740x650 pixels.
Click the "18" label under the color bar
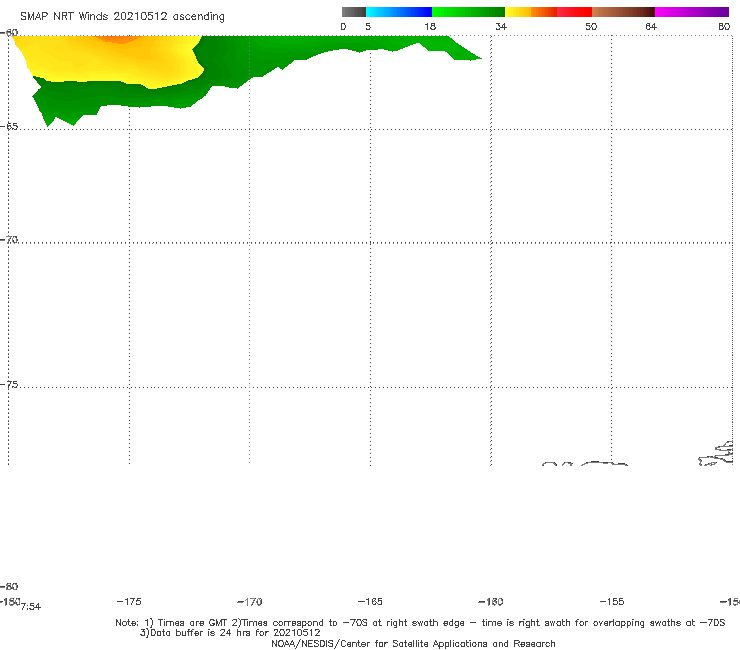[x=430, y=26]
